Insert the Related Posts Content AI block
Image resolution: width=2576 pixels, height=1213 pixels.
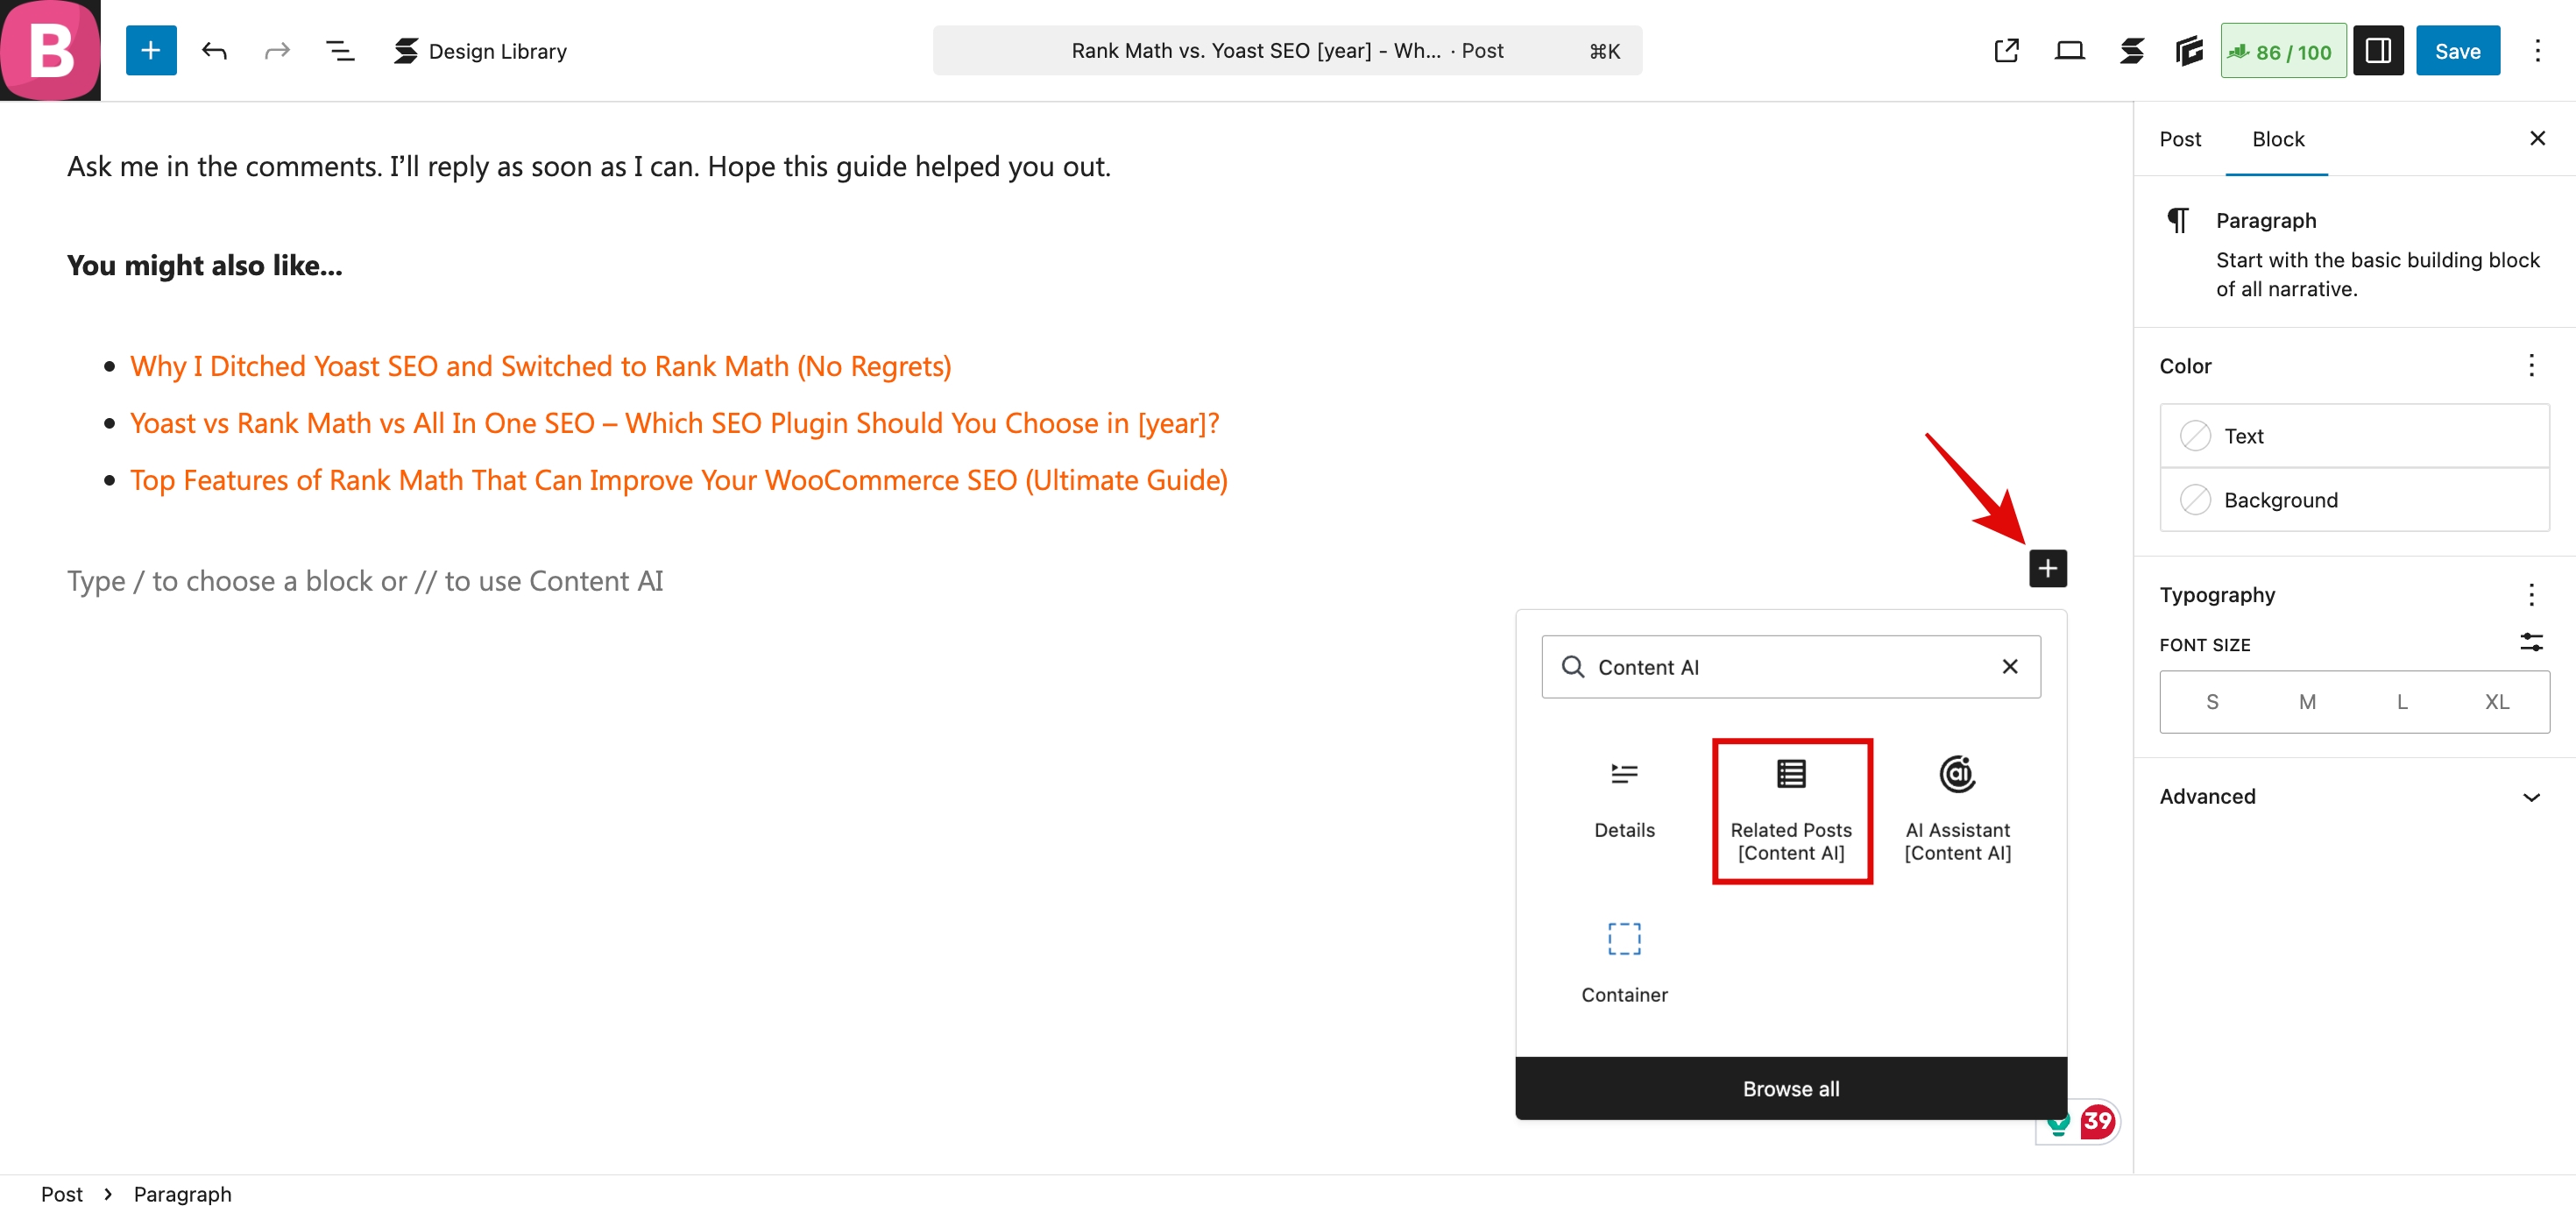pos(1791,810)
